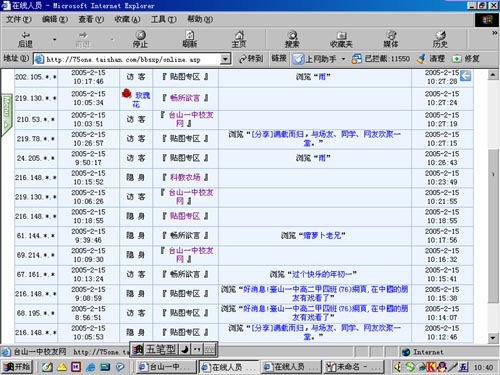Open the 工具(T) menu
Image resolution: width=500 pixels, height=375 pixels.
pyautogui.click(x=163, y=19)
